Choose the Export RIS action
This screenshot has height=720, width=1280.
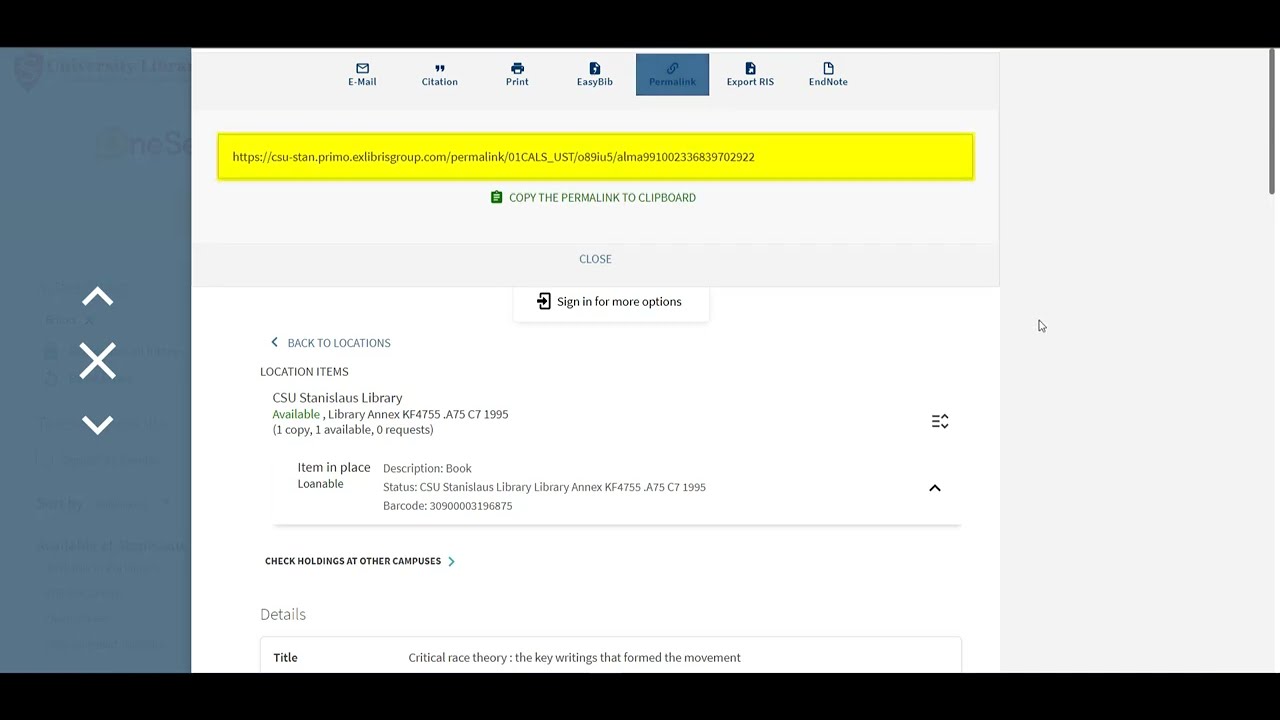click(x=750, y=75)
